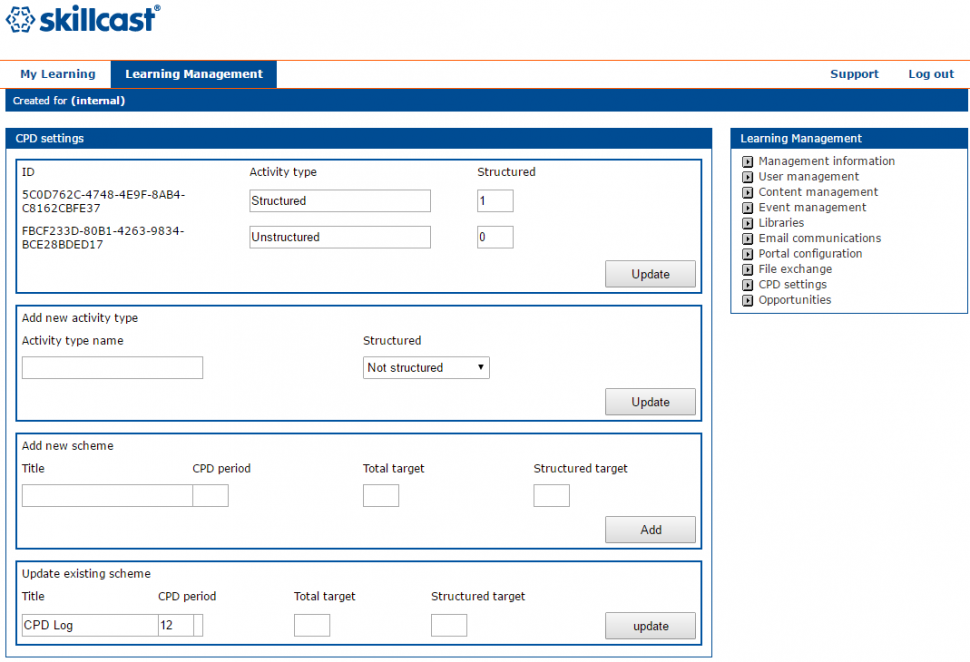Click arrow icon beside Libraries
The width and height of the screenshot is (970, 662).
pos(747,223)
